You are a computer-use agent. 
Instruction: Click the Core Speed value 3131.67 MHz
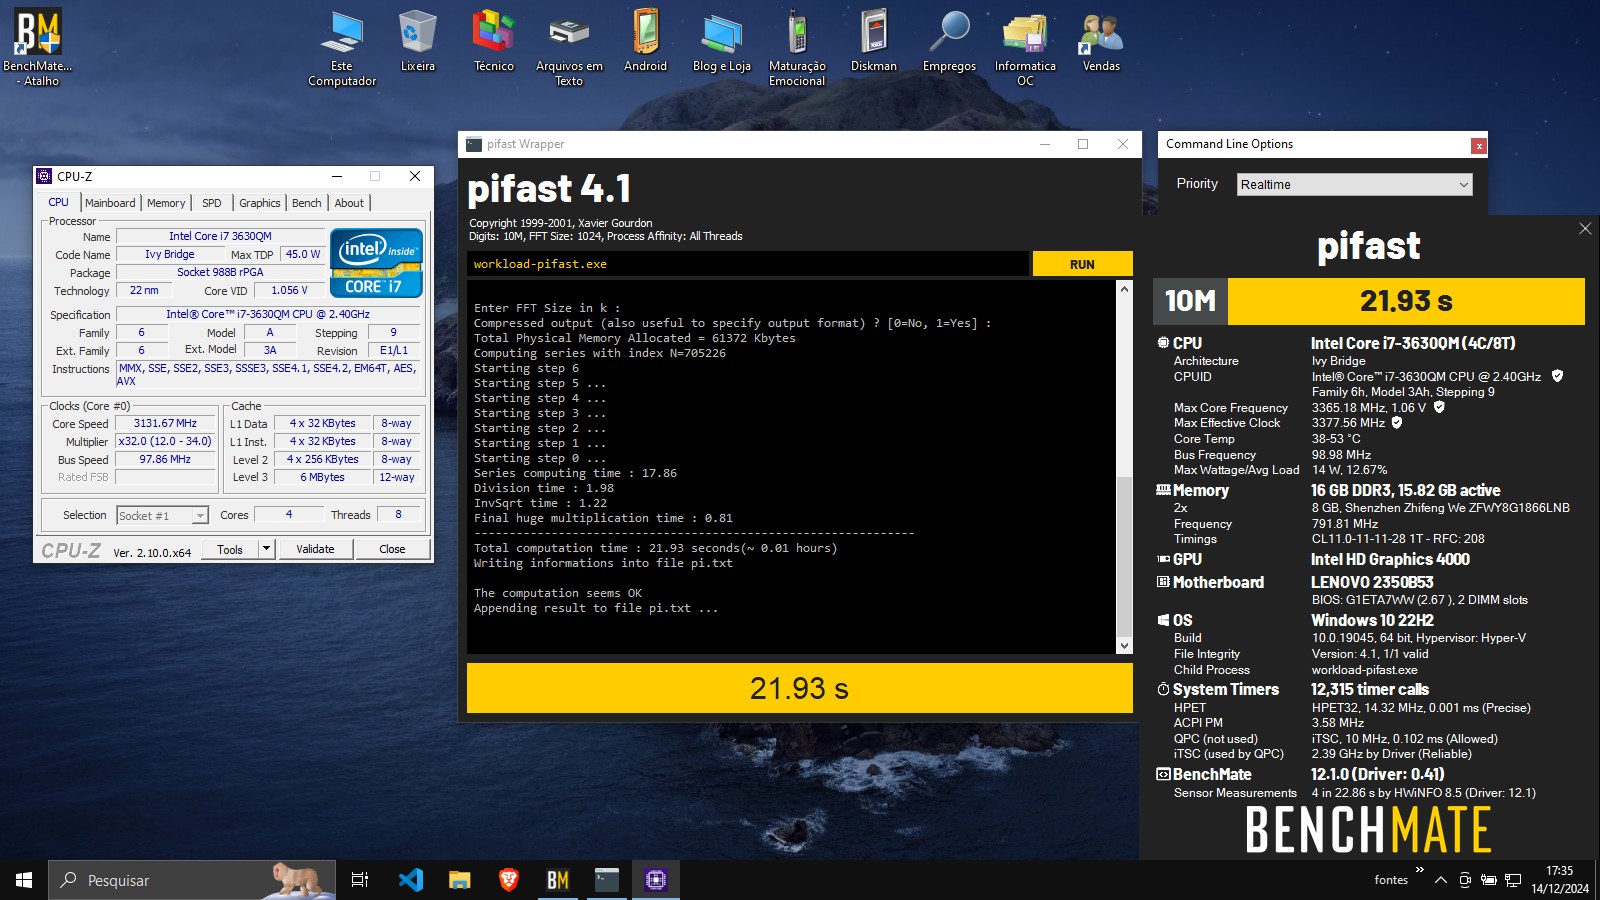click(x=165, y=423)
